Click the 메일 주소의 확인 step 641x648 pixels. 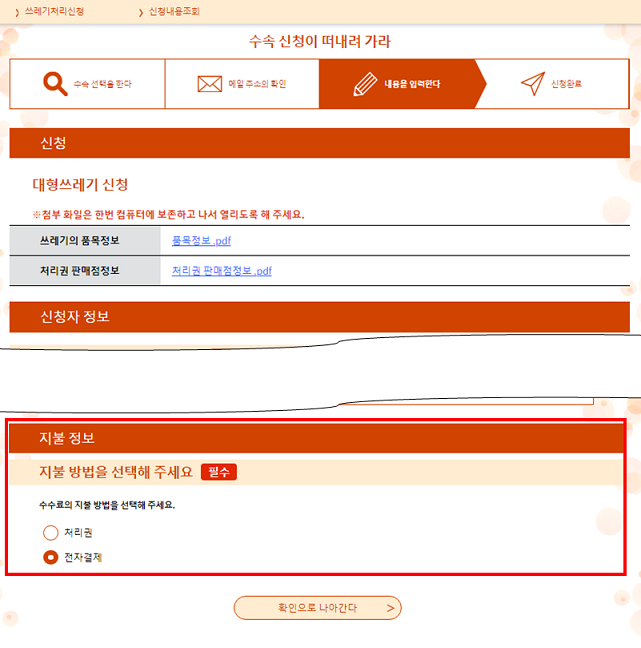pos(242,84)
